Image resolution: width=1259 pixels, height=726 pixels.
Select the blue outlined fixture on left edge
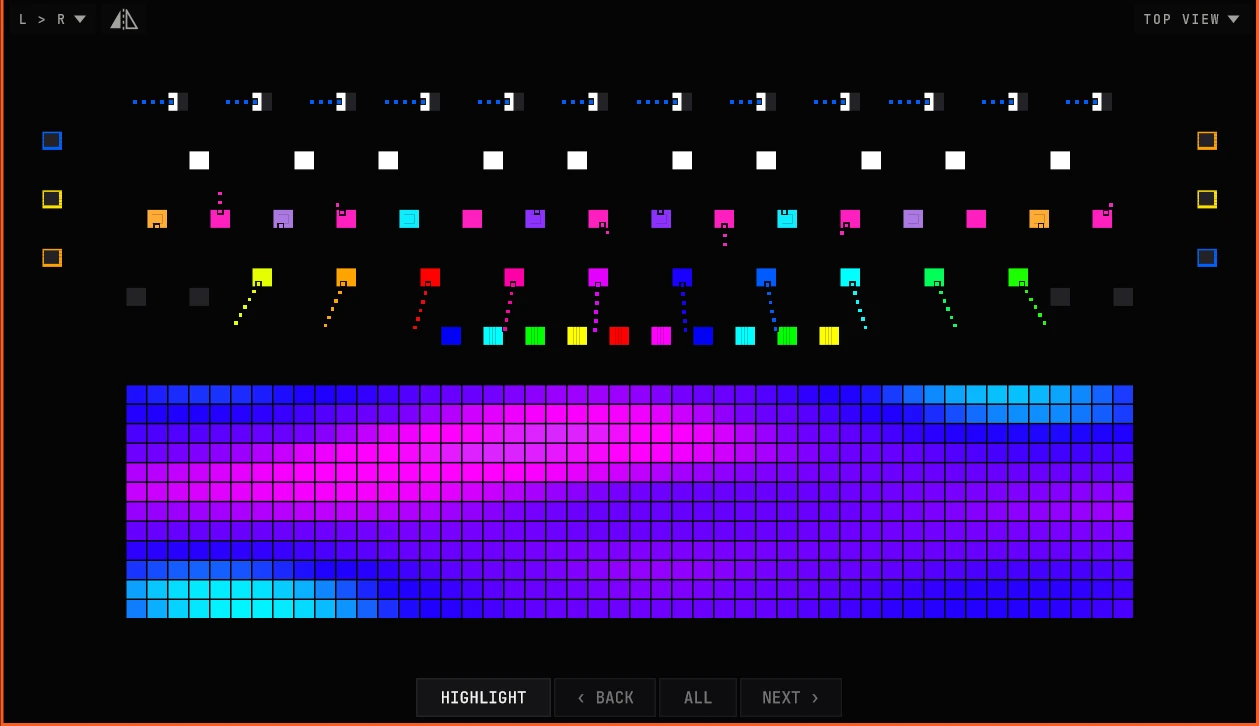tap(52, 141)
